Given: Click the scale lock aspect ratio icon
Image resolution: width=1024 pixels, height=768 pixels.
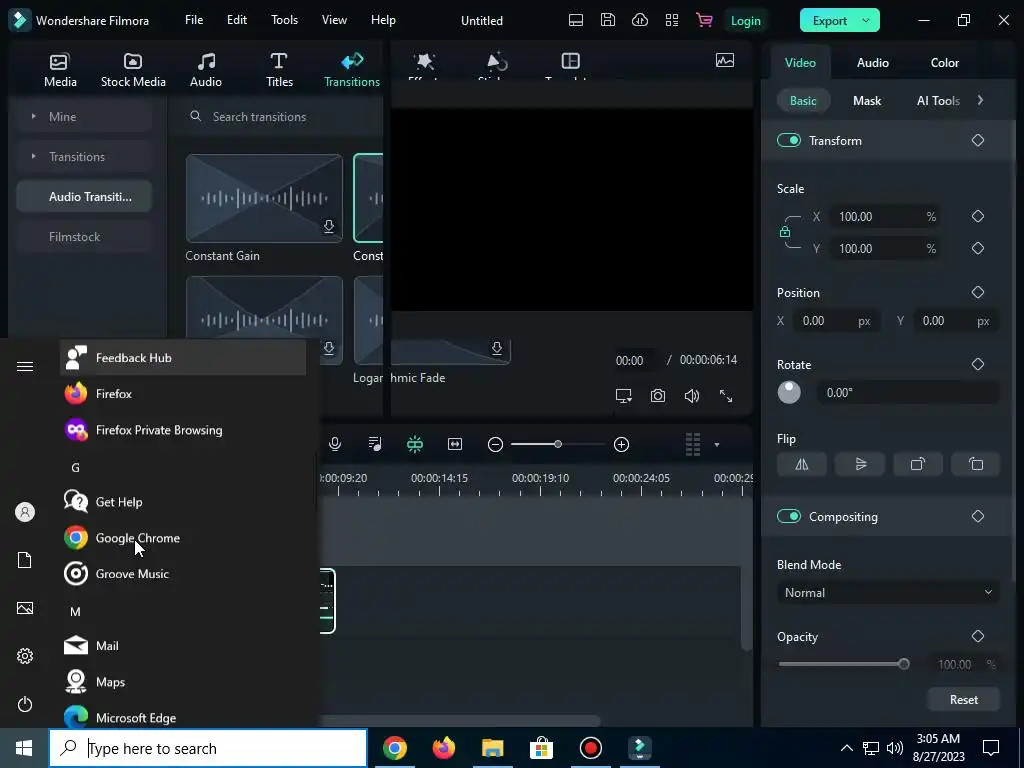Looking at the screenshot, I should coord(784,232).
